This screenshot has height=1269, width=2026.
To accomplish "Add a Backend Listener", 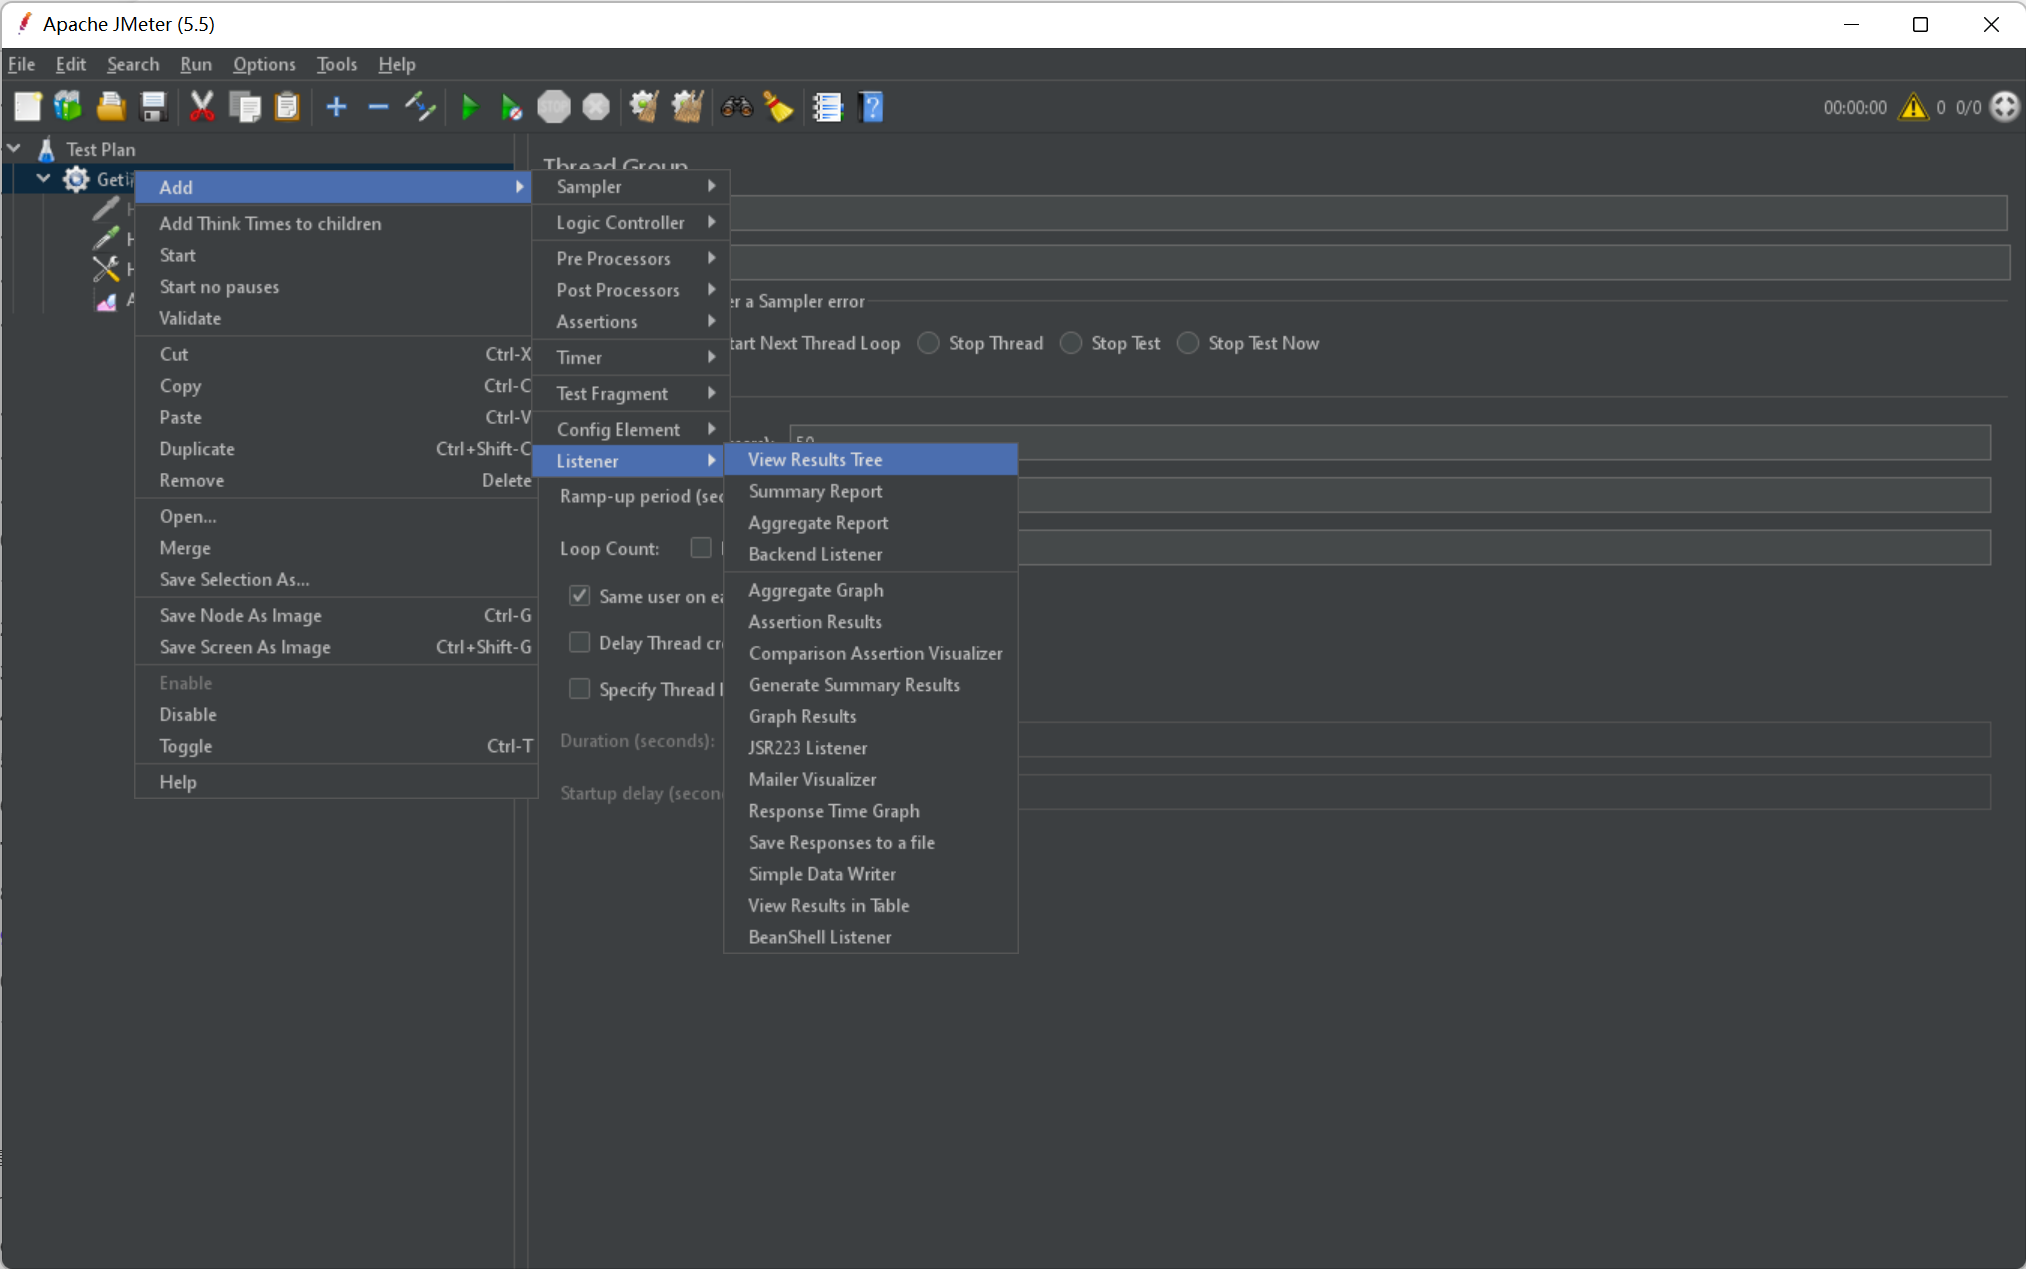I will (x=871, y=555).
